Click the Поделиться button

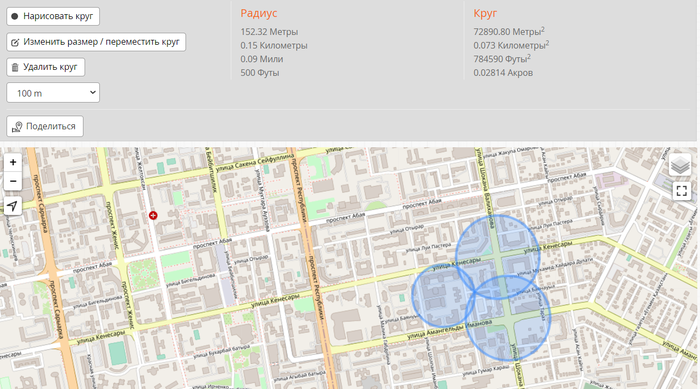click(x=45, y=126)
